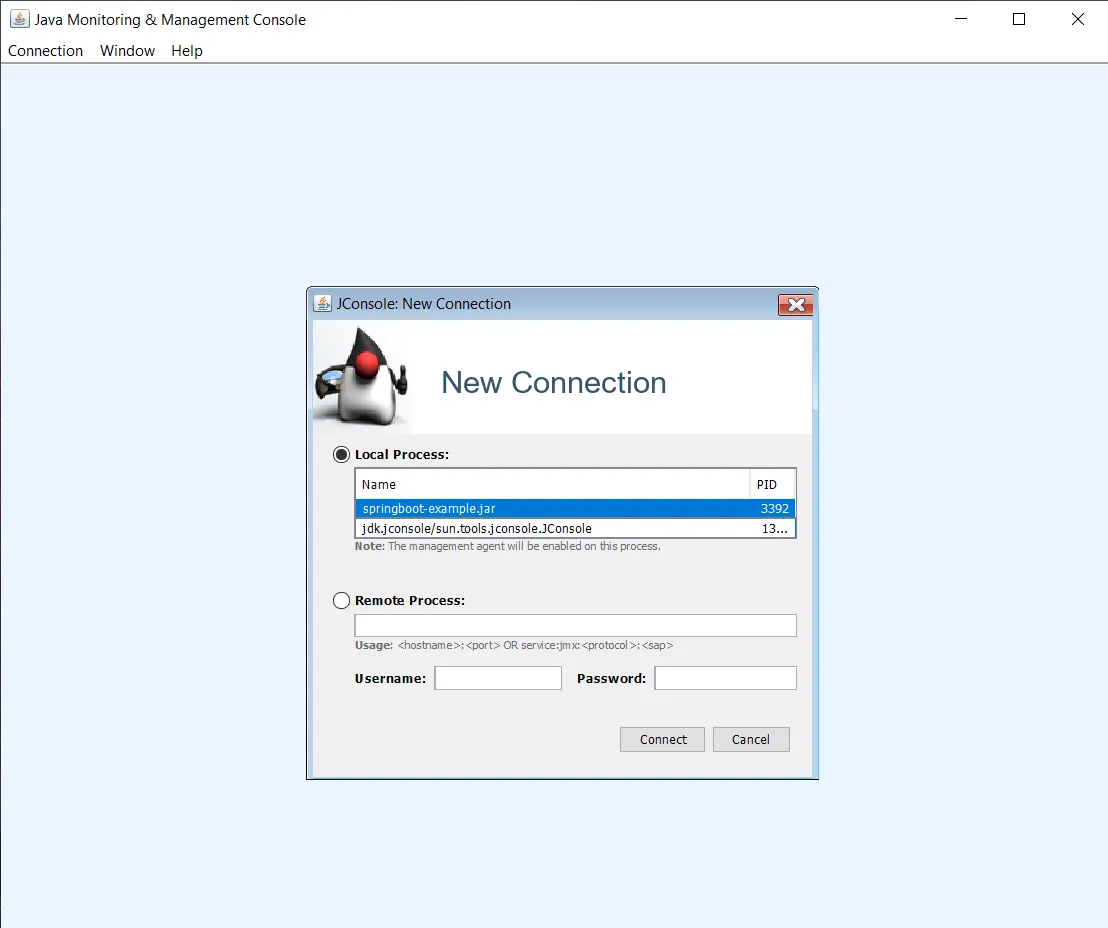
Task: Click the Duke mascot image
Action: tap(362, 377)
